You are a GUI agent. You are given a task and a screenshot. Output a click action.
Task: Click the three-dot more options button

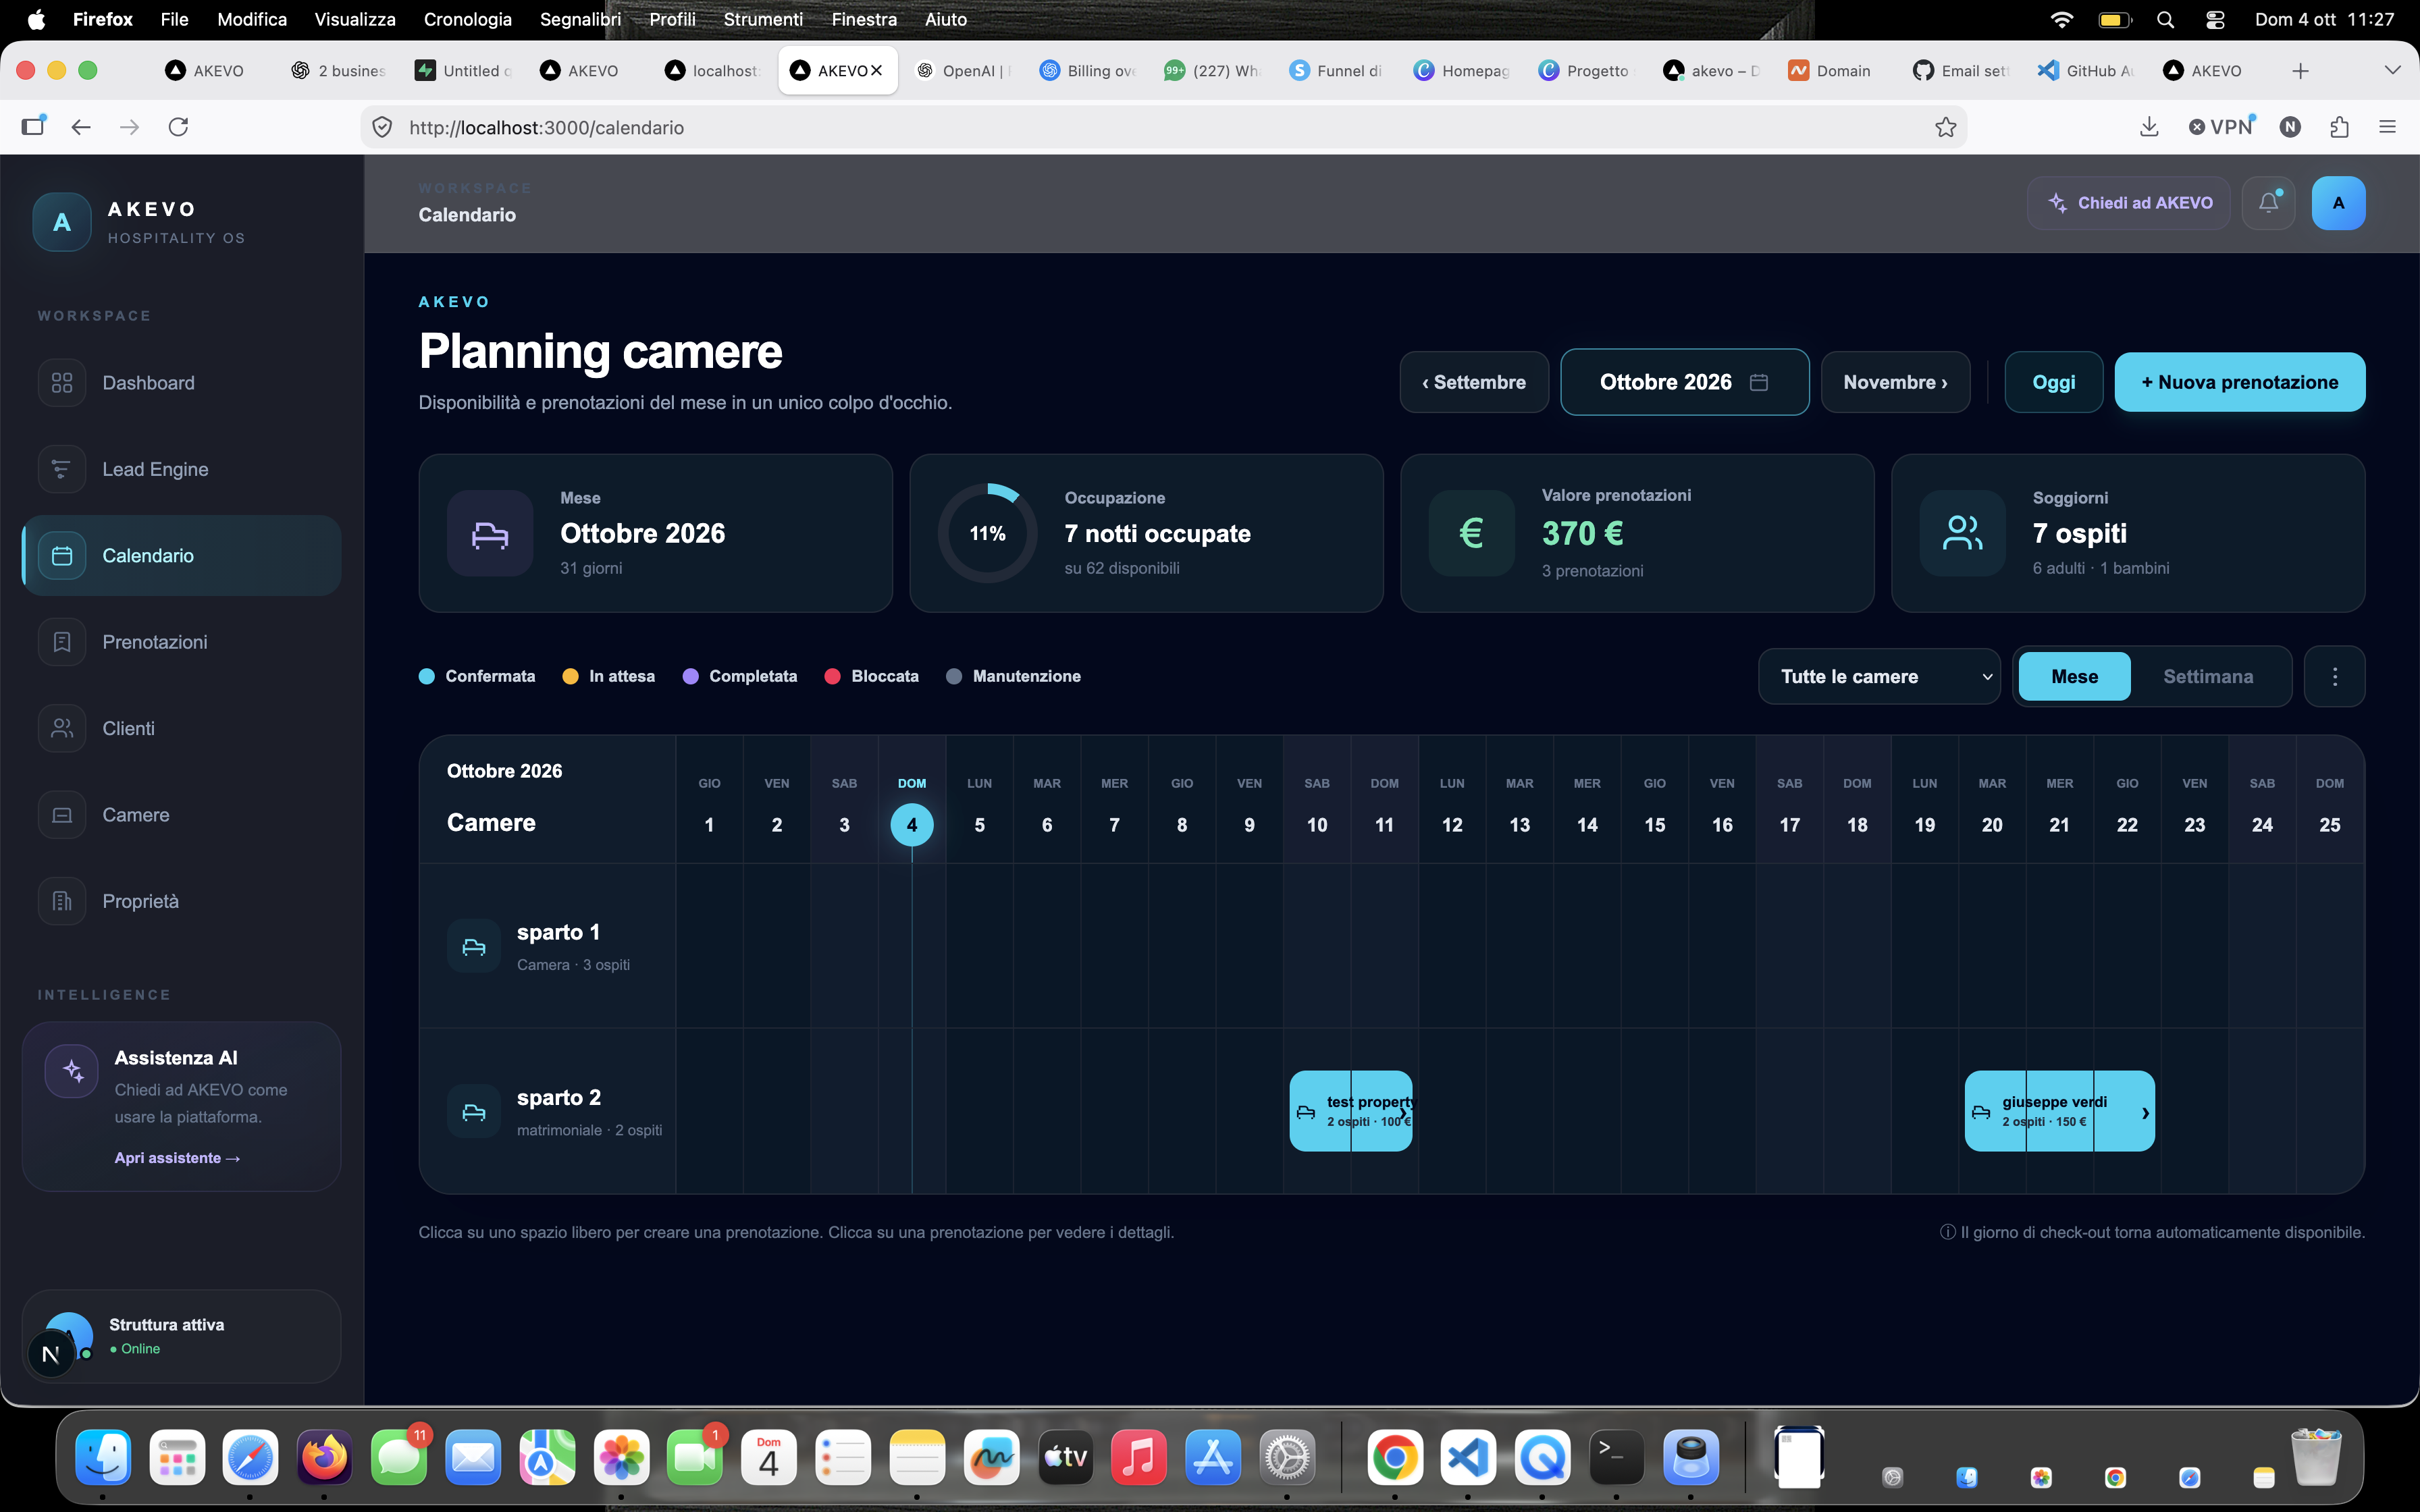[2335, 677]
